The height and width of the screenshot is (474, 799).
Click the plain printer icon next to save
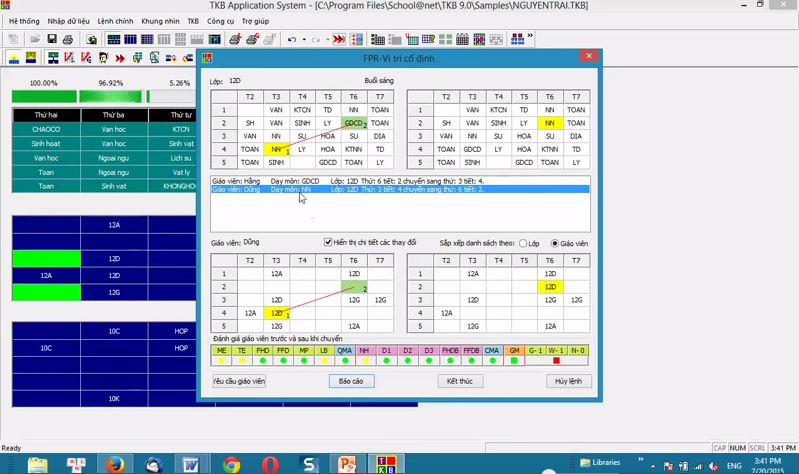(68, 39)
